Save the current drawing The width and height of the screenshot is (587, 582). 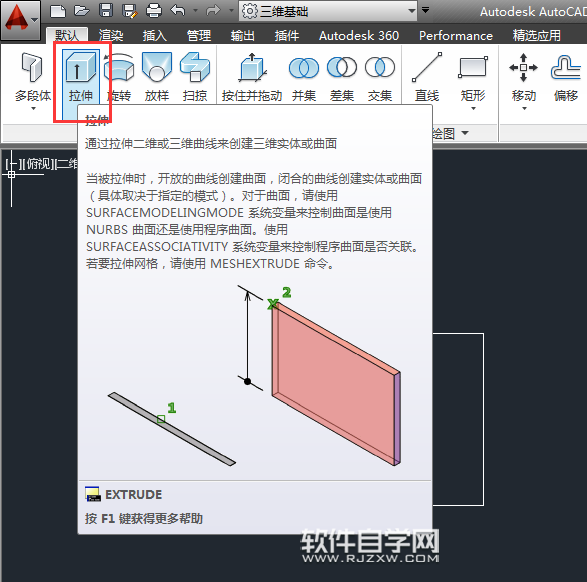click(x=106, y=11)
